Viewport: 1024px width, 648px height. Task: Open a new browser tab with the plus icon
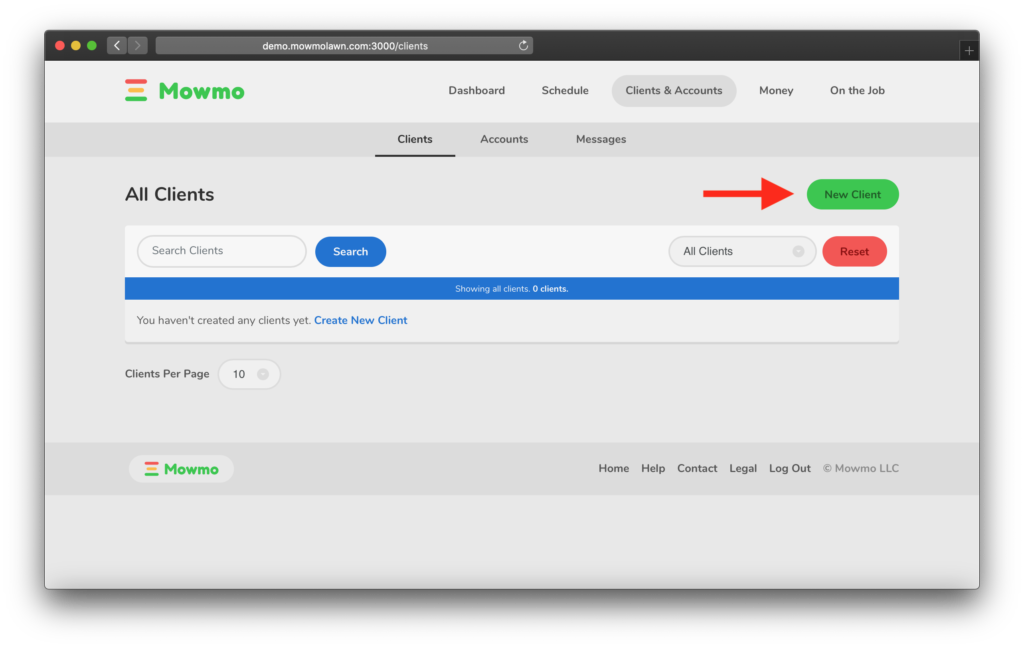coord(969,50)
